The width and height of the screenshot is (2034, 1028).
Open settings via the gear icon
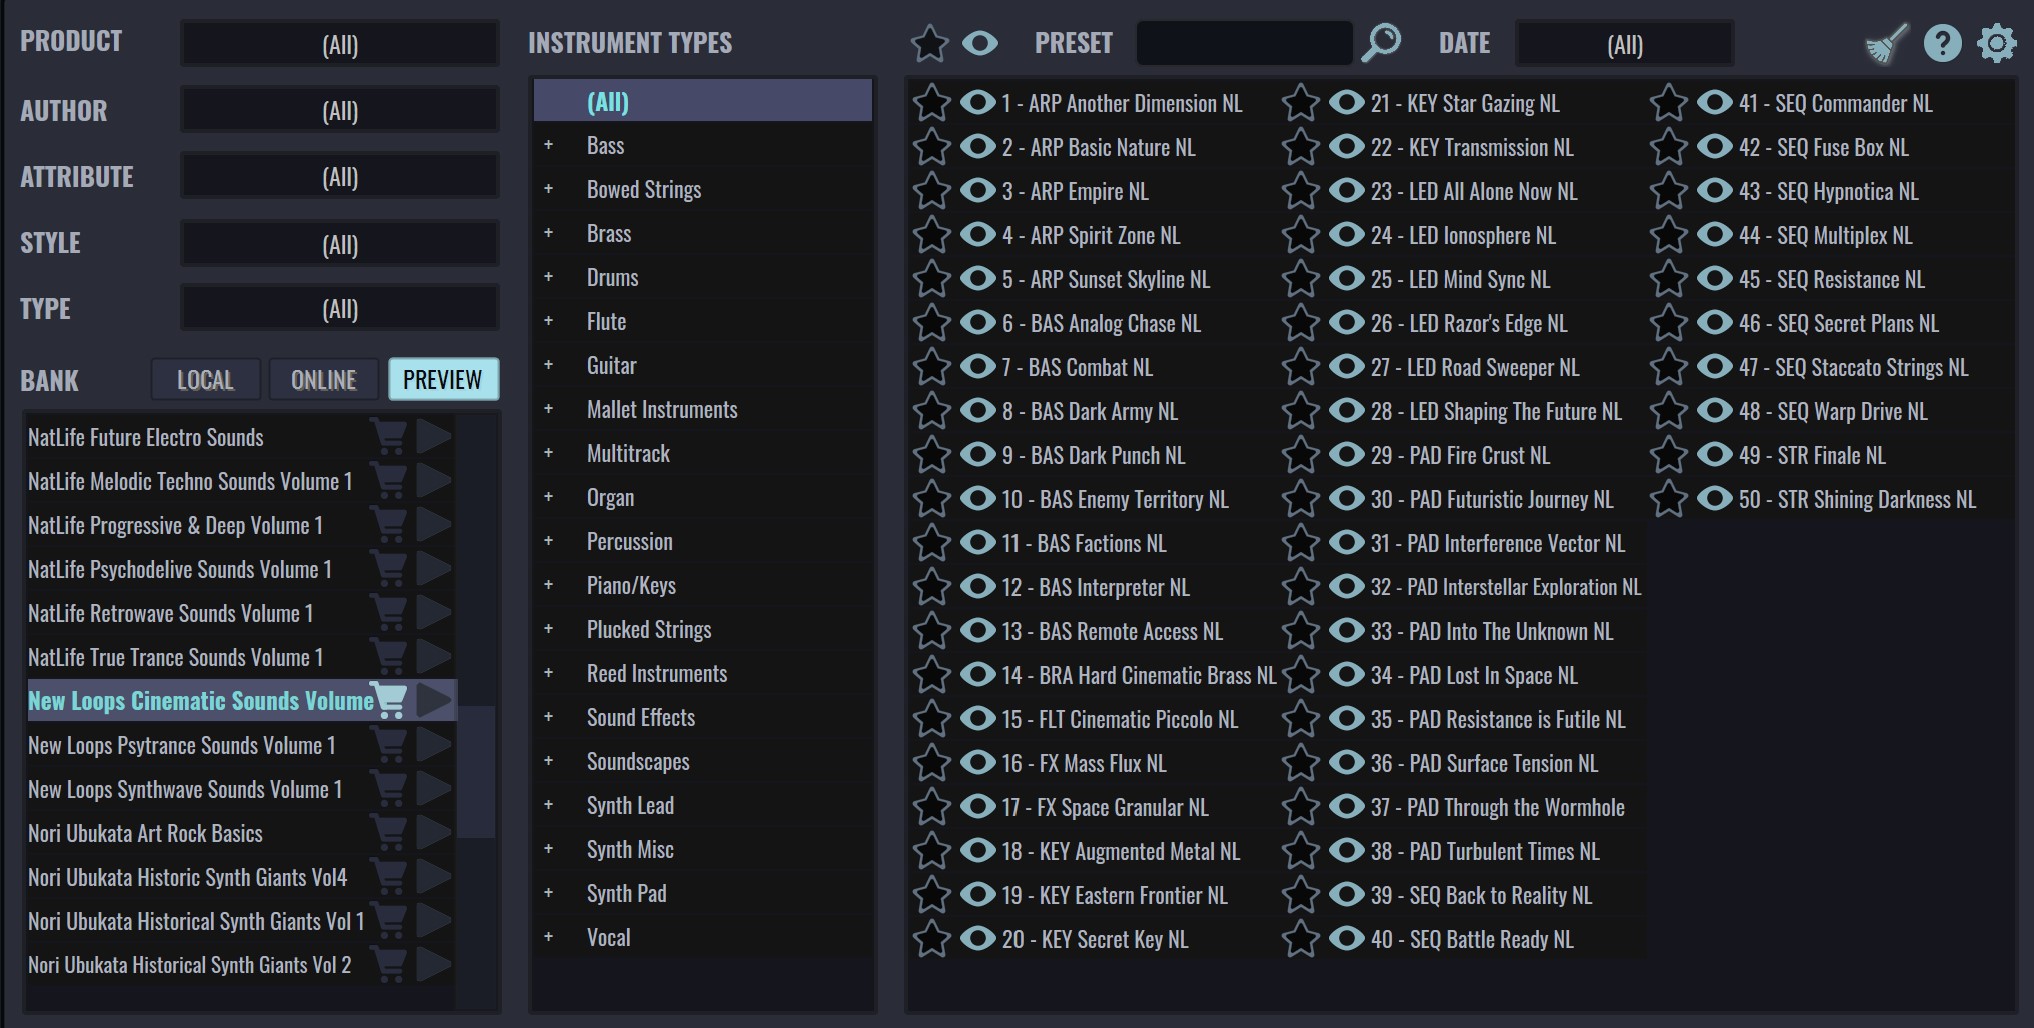[x=1996, y=44]
